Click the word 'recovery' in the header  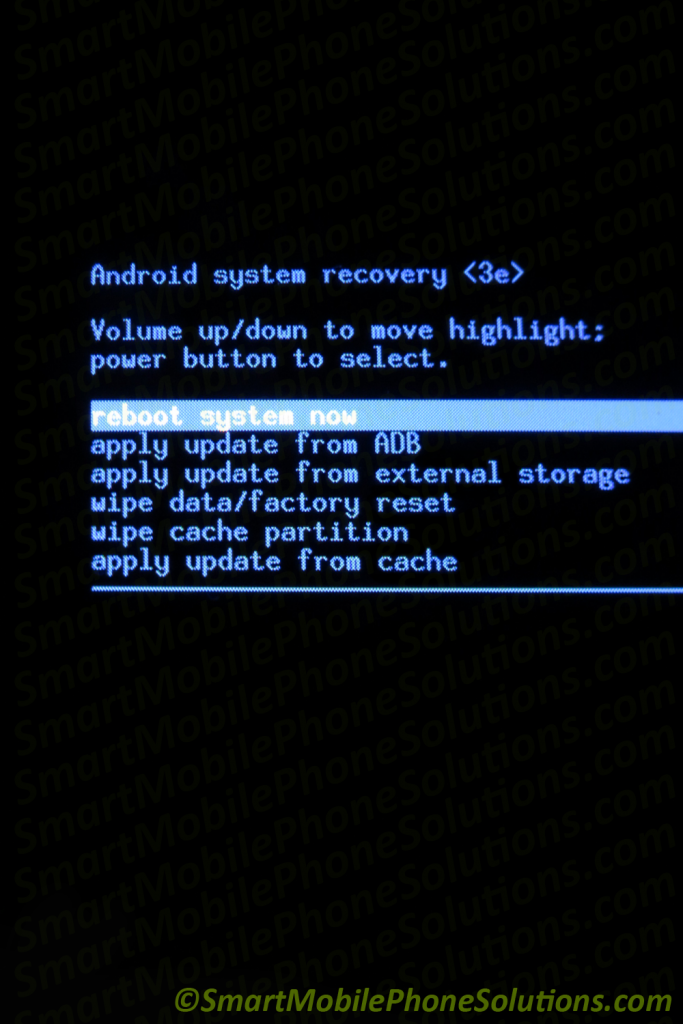coord(385,275)
